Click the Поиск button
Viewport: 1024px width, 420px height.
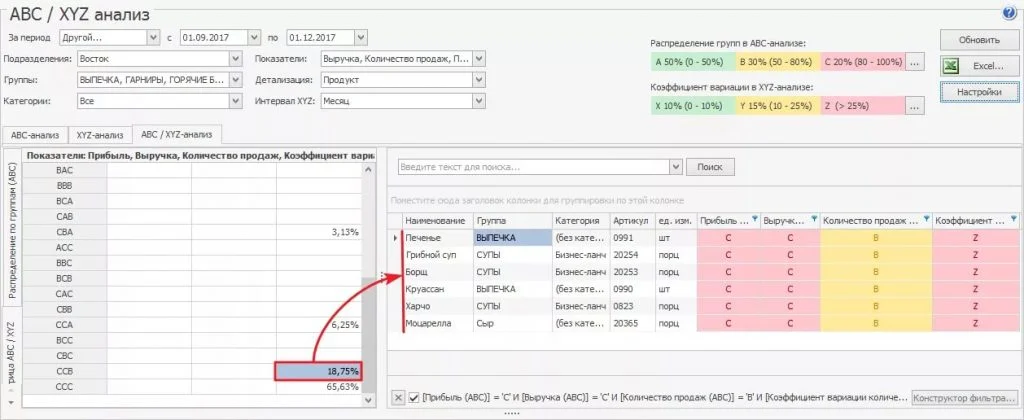(711, 167)
